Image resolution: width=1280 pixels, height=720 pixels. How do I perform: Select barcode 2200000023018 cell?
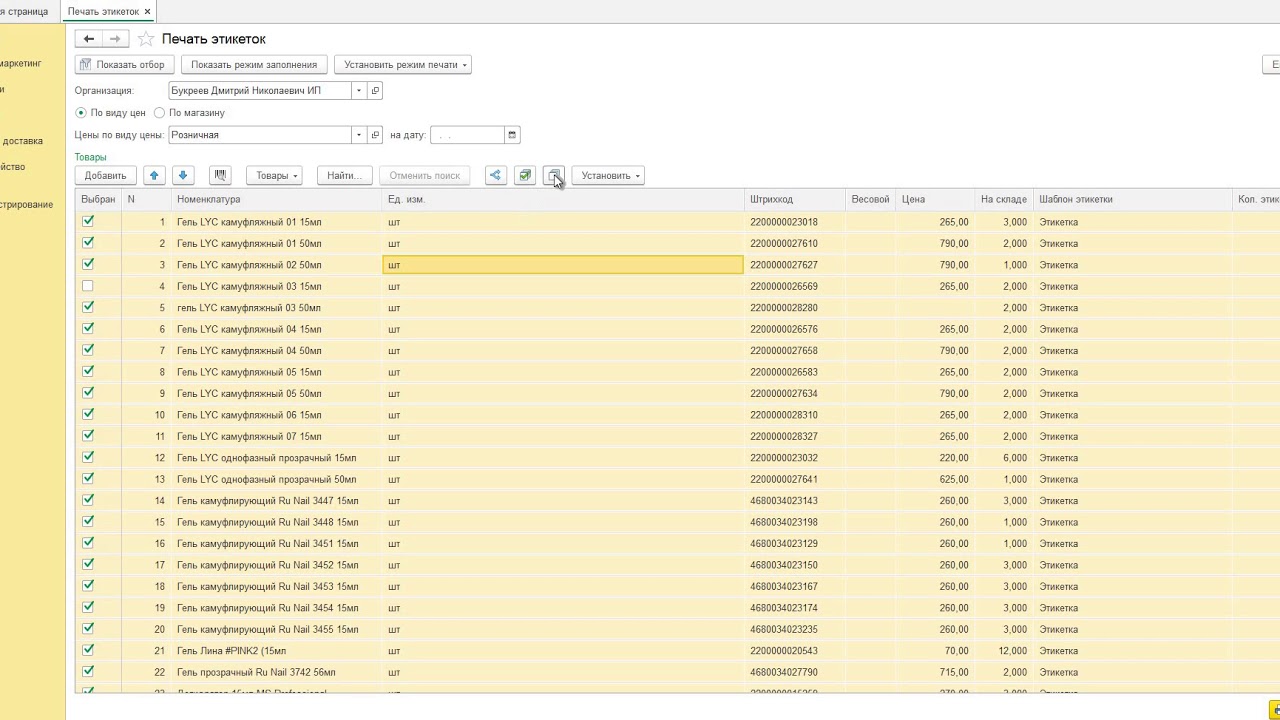pos(795,222)
